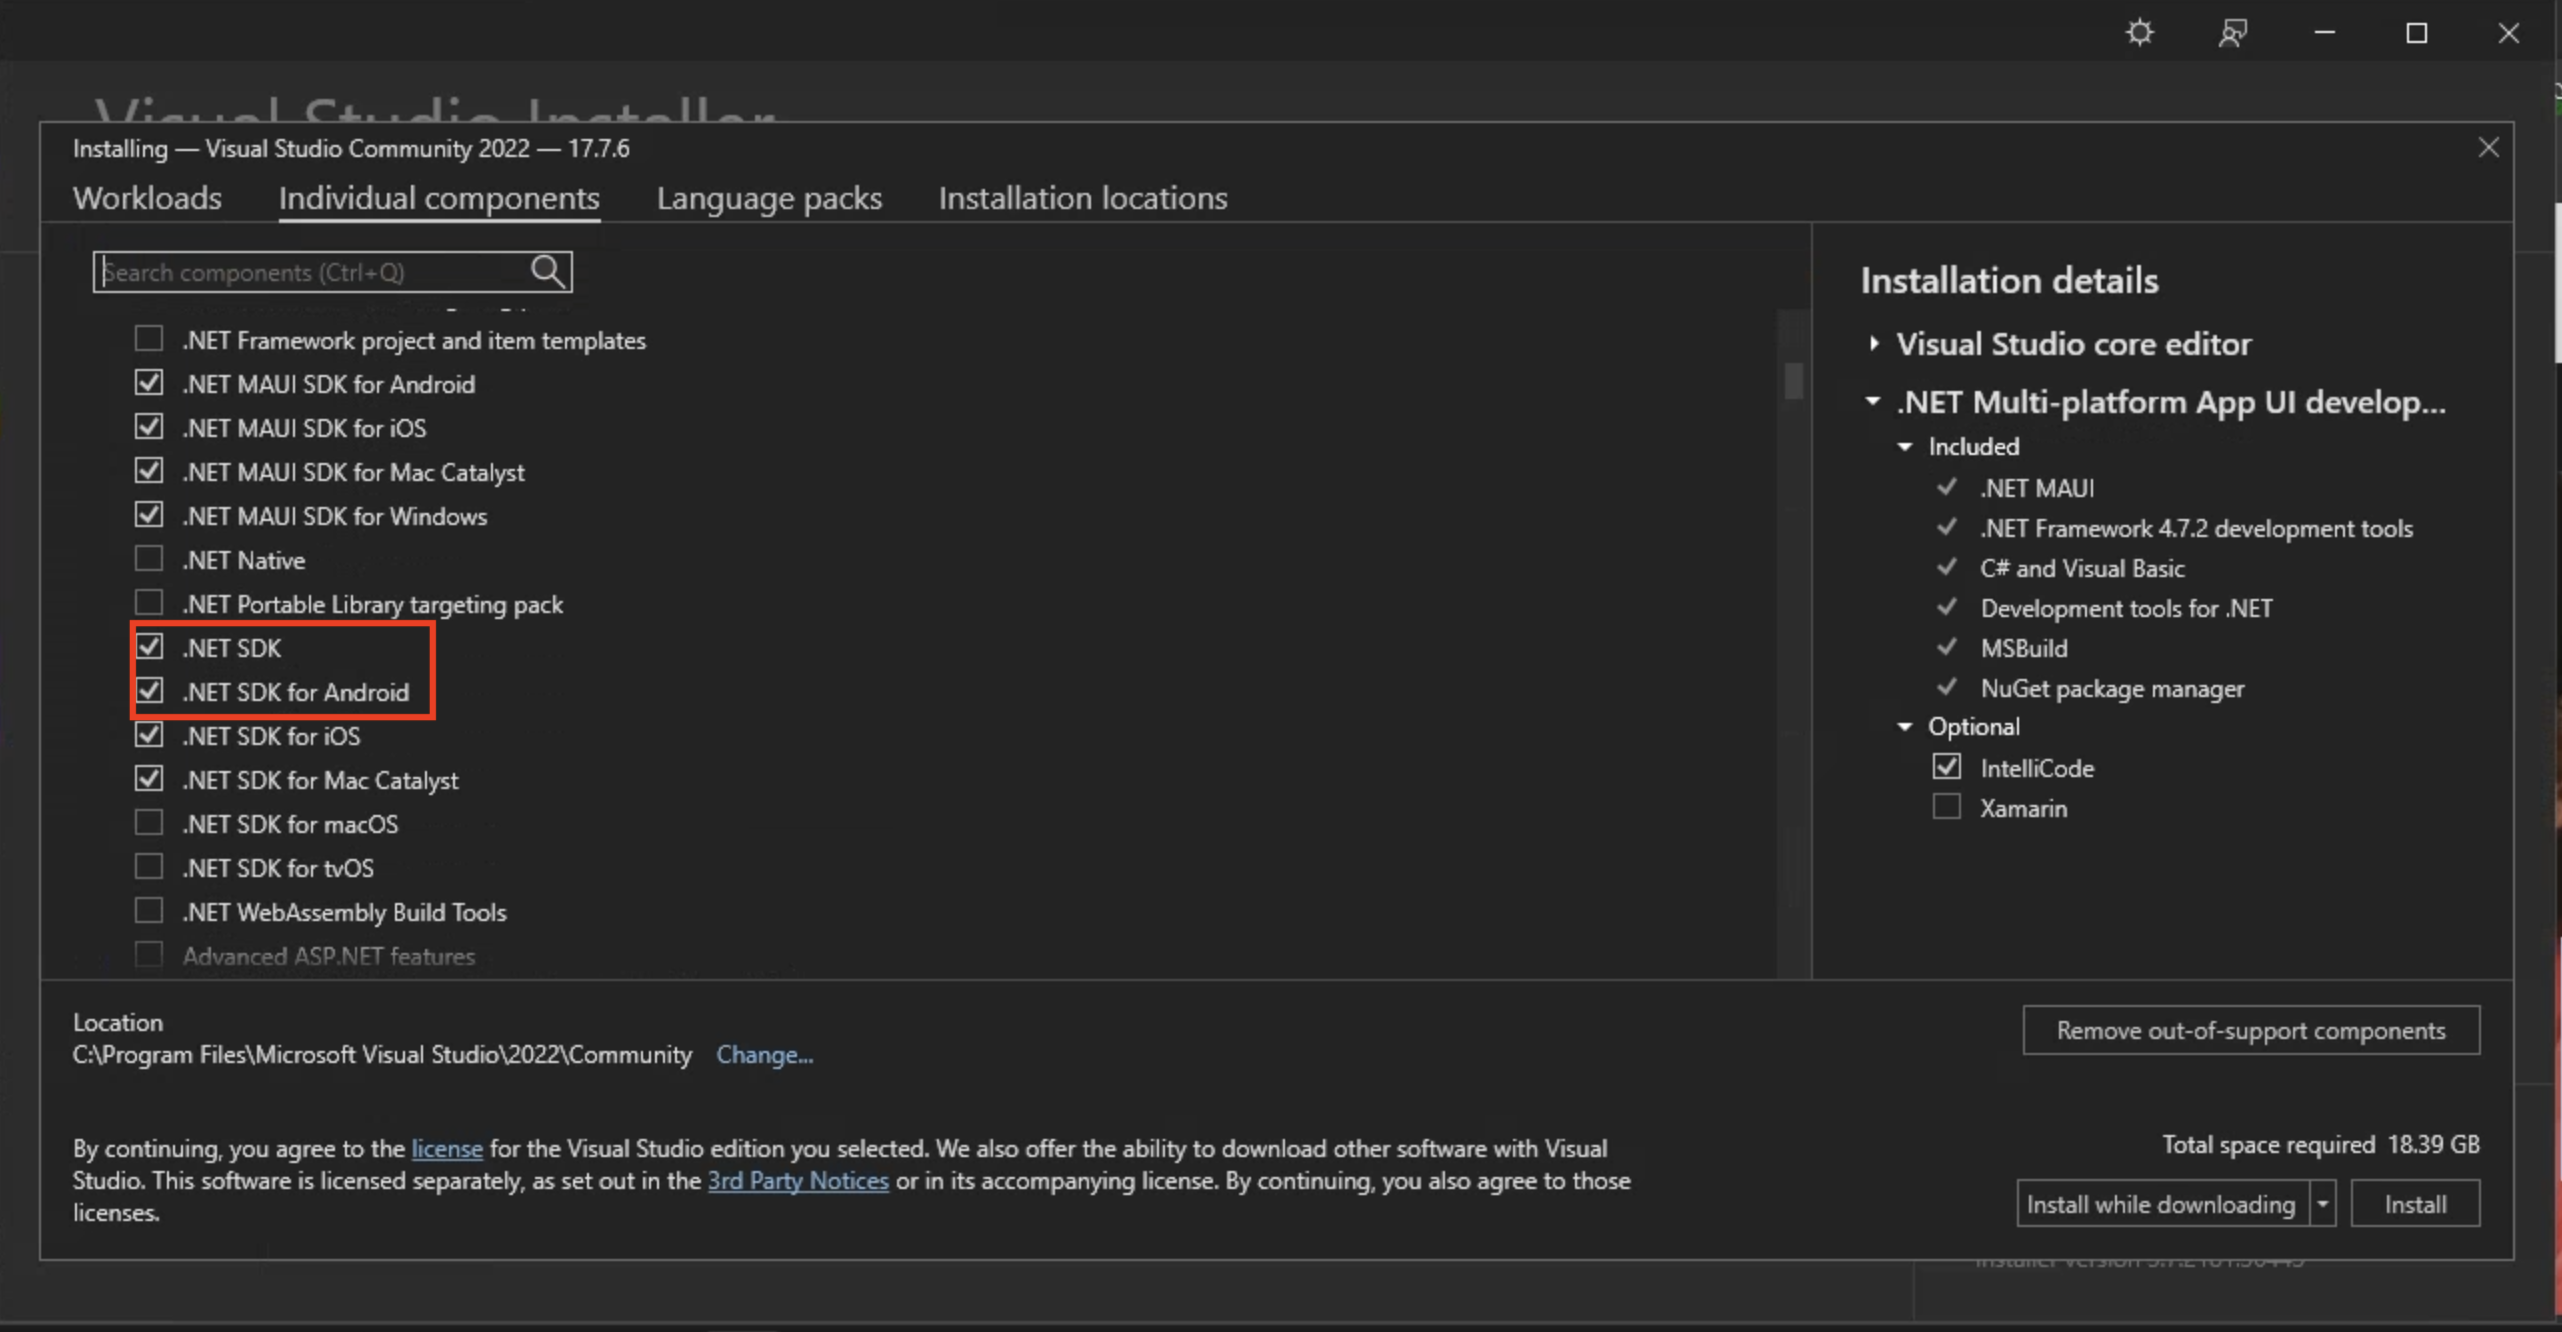
Task: Enable the .NET Native component
Action: pos(148,558)
